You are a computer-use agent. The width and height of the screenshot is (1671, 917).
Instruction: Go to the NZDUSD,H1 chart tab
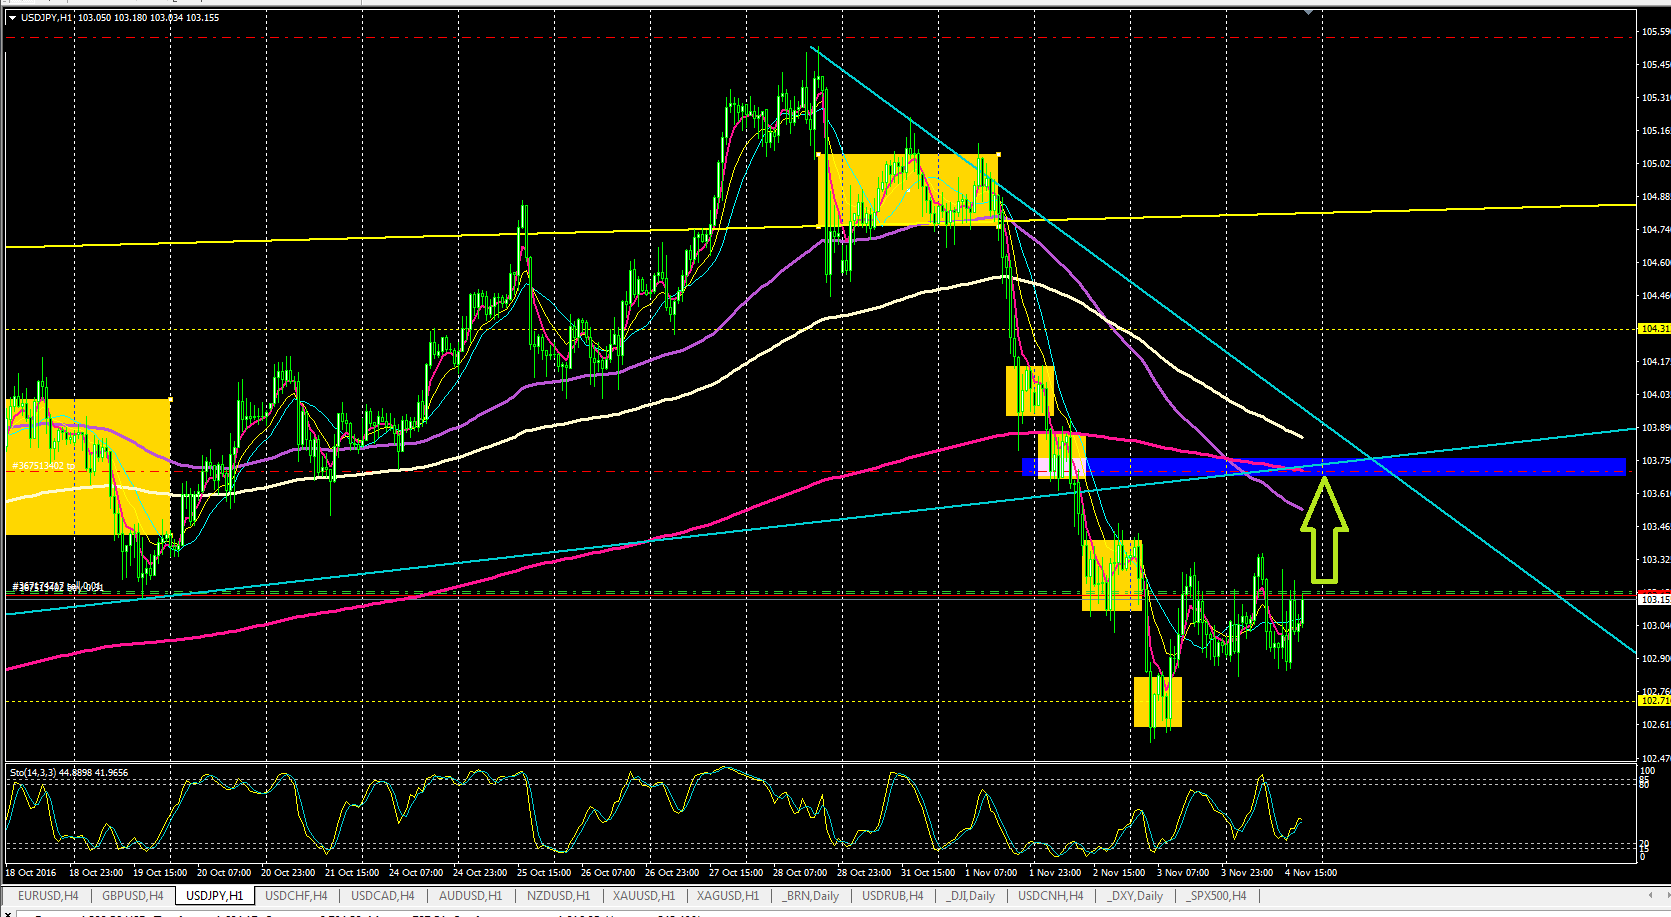[x=558, y=896]
